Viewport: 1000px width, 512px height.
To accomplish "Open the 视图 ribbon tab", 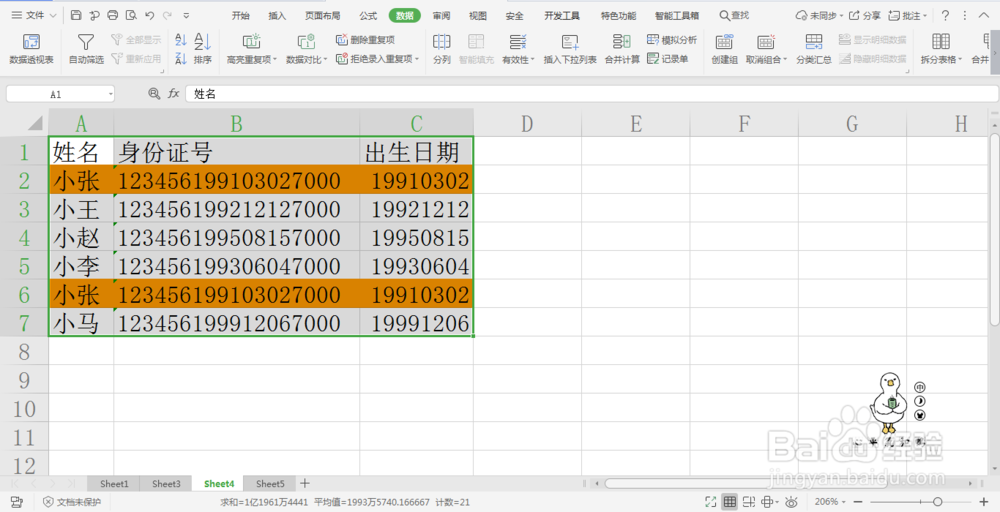I will click(477, 15).
